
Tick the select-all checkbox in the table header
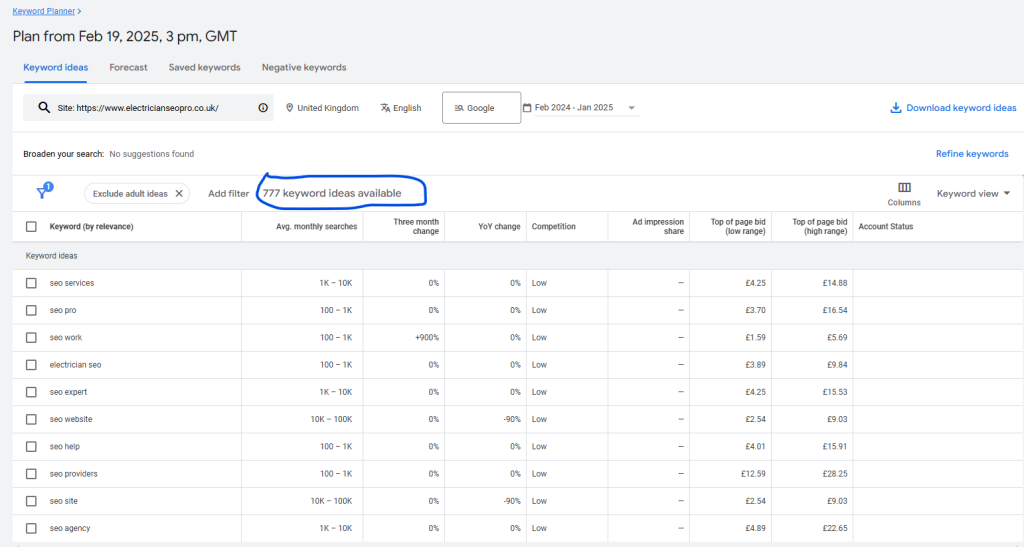click(x=31, y=227)
